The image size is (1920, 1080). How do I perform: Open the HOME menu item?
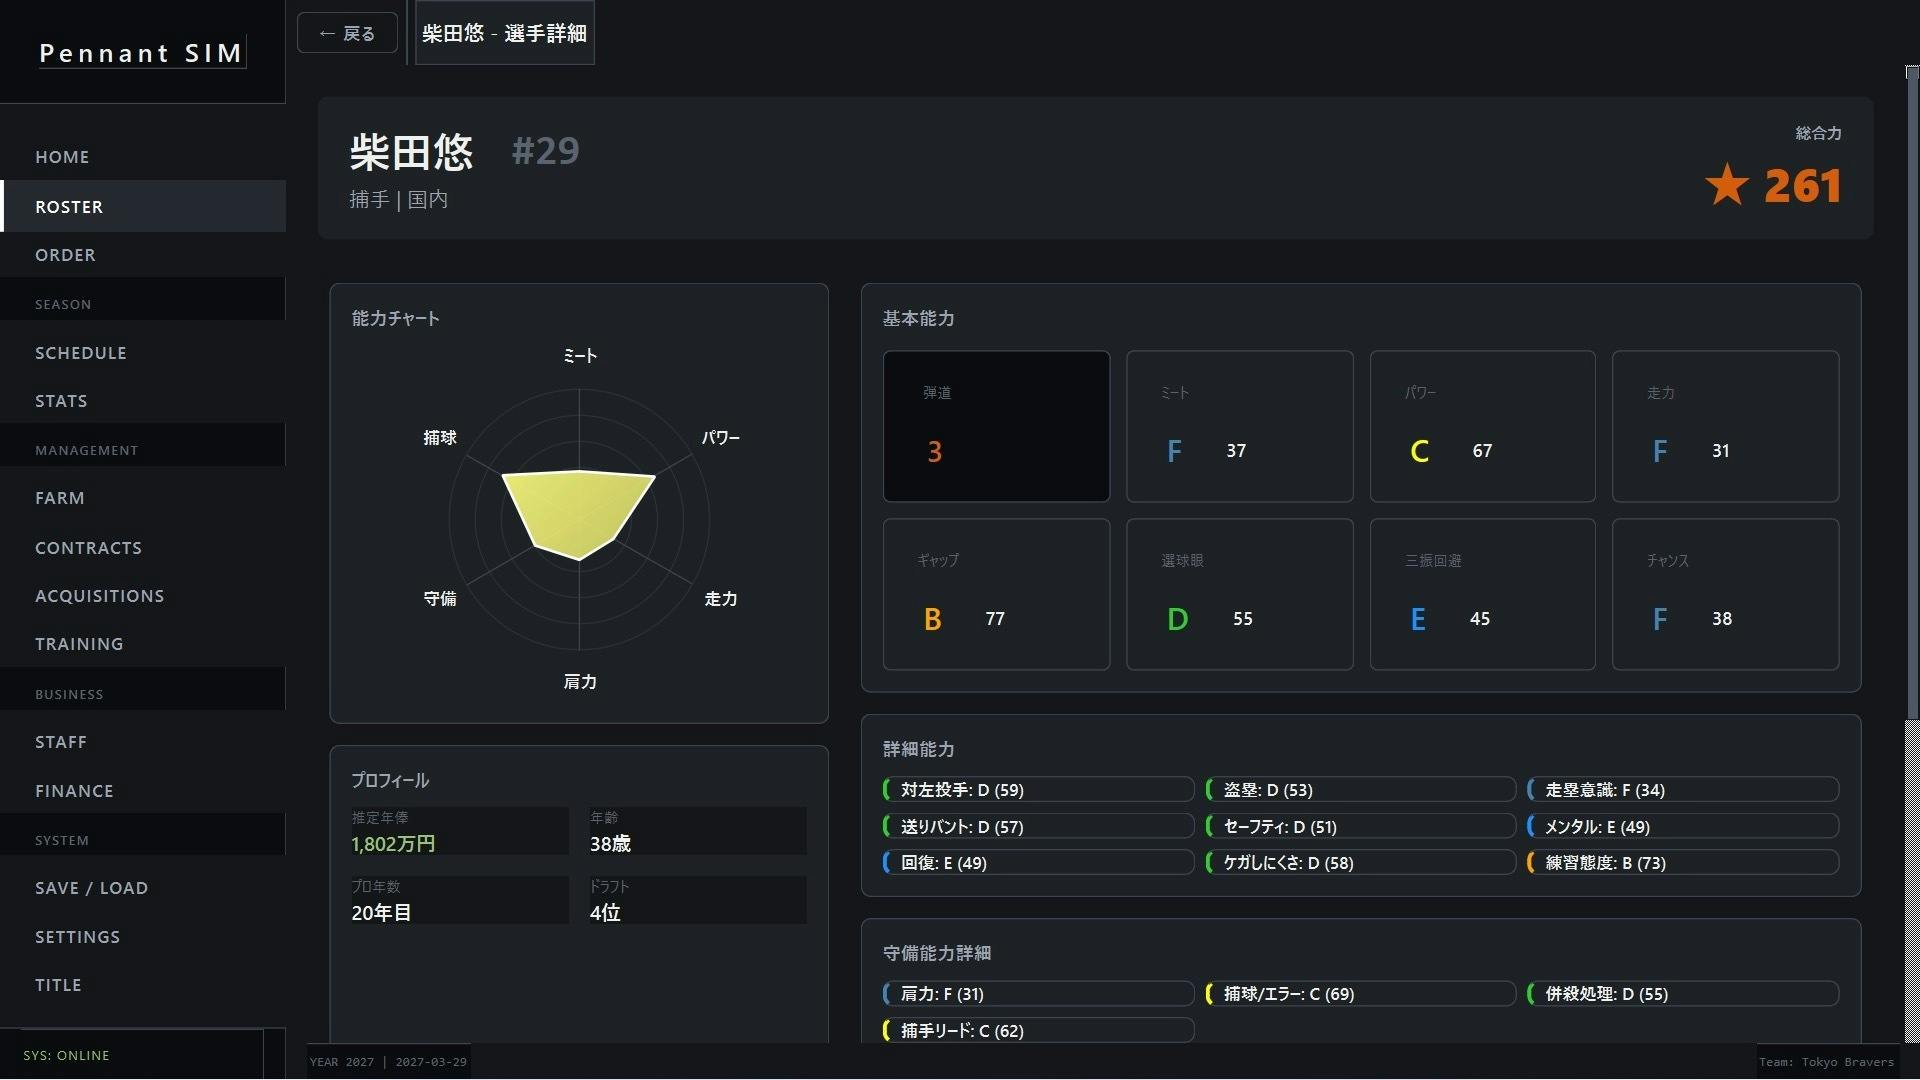[x=62, y=157]
